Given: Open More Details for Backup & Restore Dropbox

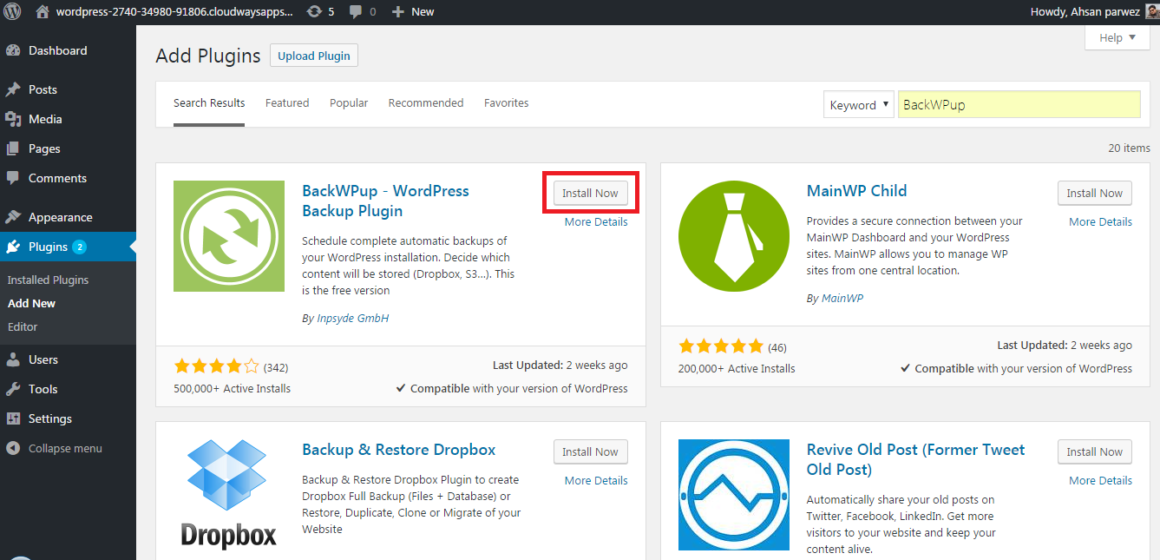Looking at the screenshot, I should (596, 481).
